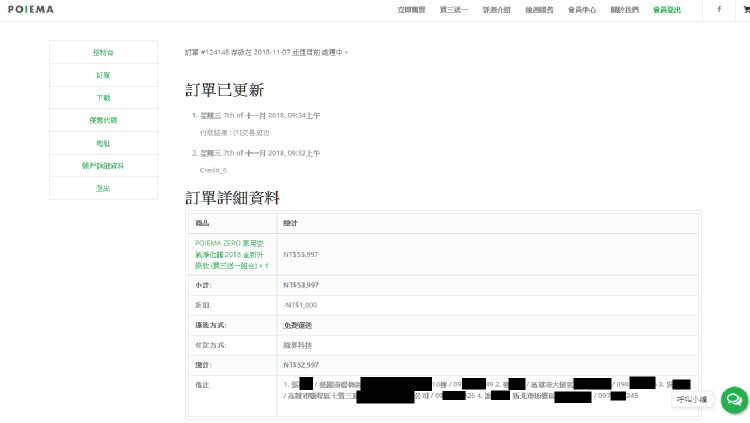This screenshot has width=750, height=423.
Task: Select the NT$52,997 total value
Action: pos(301,365)
